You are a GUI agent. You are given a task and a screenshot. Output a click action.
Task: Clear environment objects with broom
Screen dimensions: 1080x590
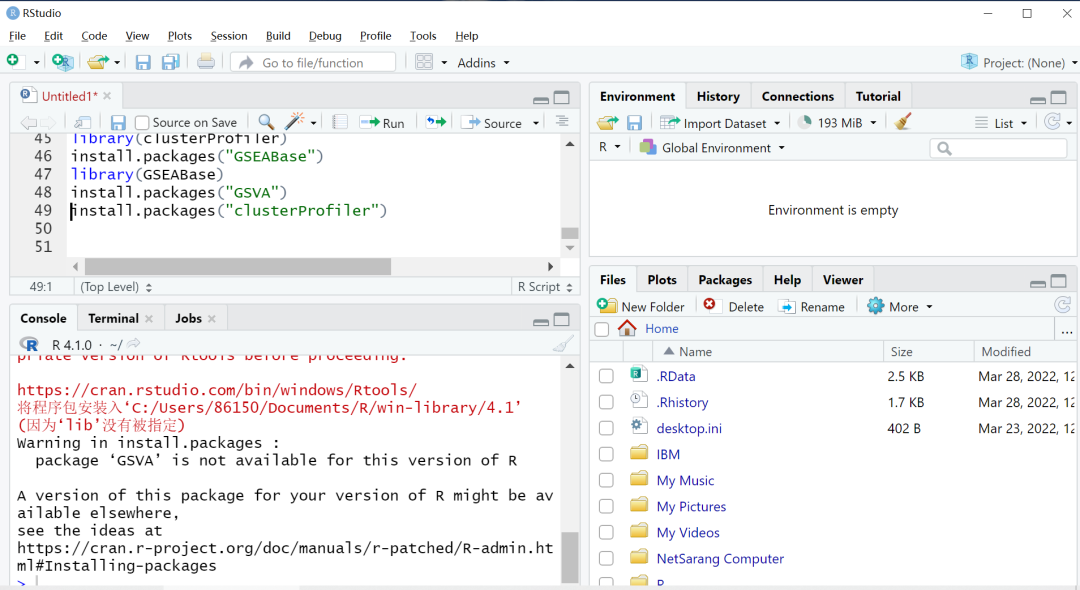[903, 122]
